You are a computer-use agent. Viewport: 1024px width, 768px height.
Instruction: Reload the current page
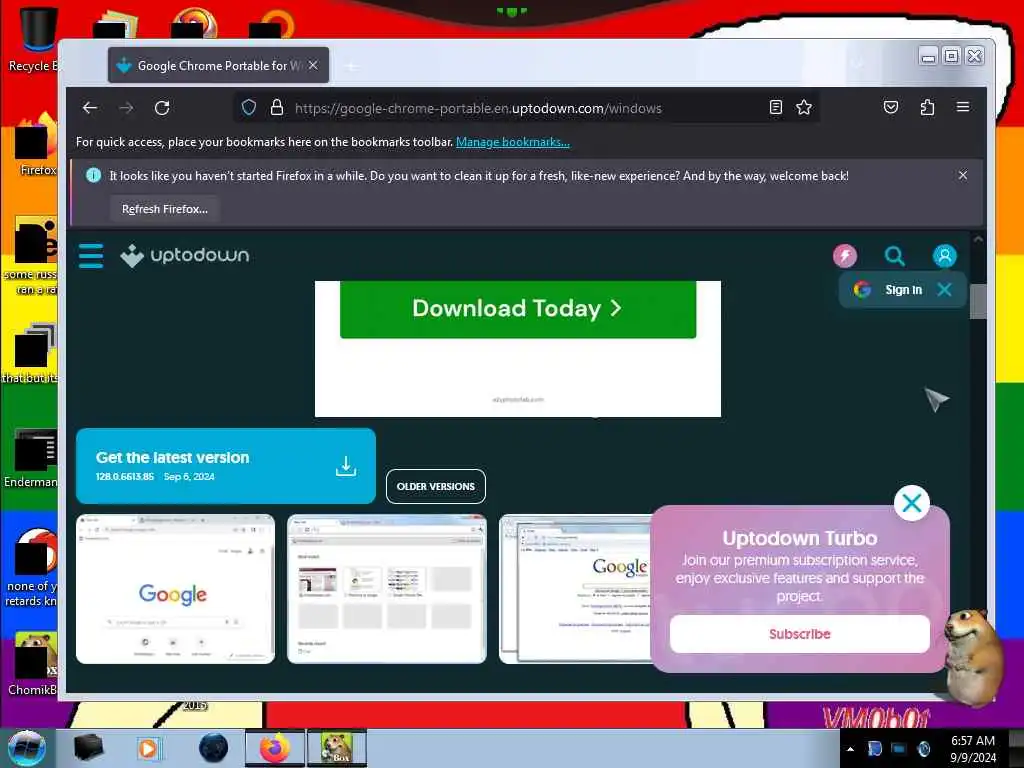pos(162,108)
